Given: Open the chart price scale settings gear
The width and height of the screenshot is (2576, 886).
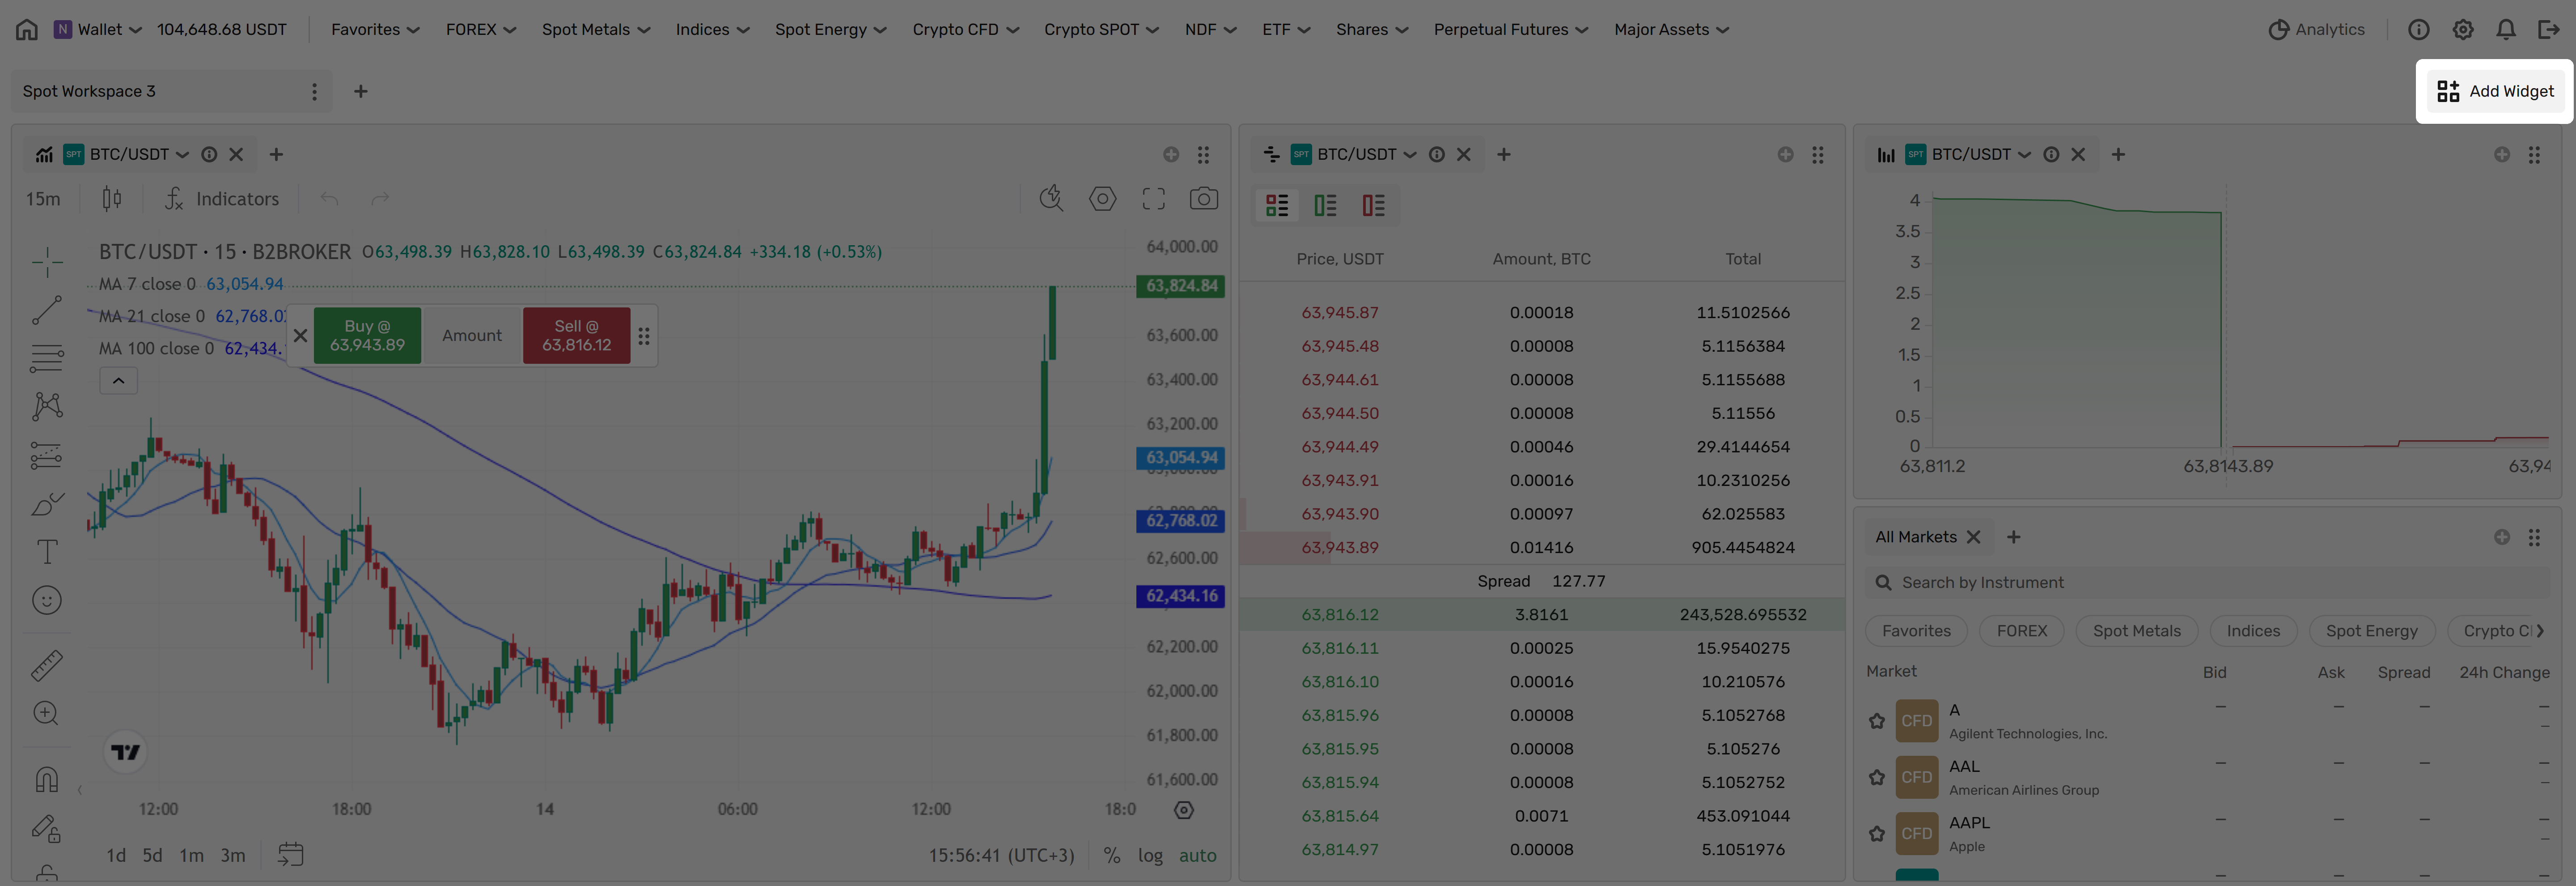Looking at the screenshot, I should coord(1184,810).
